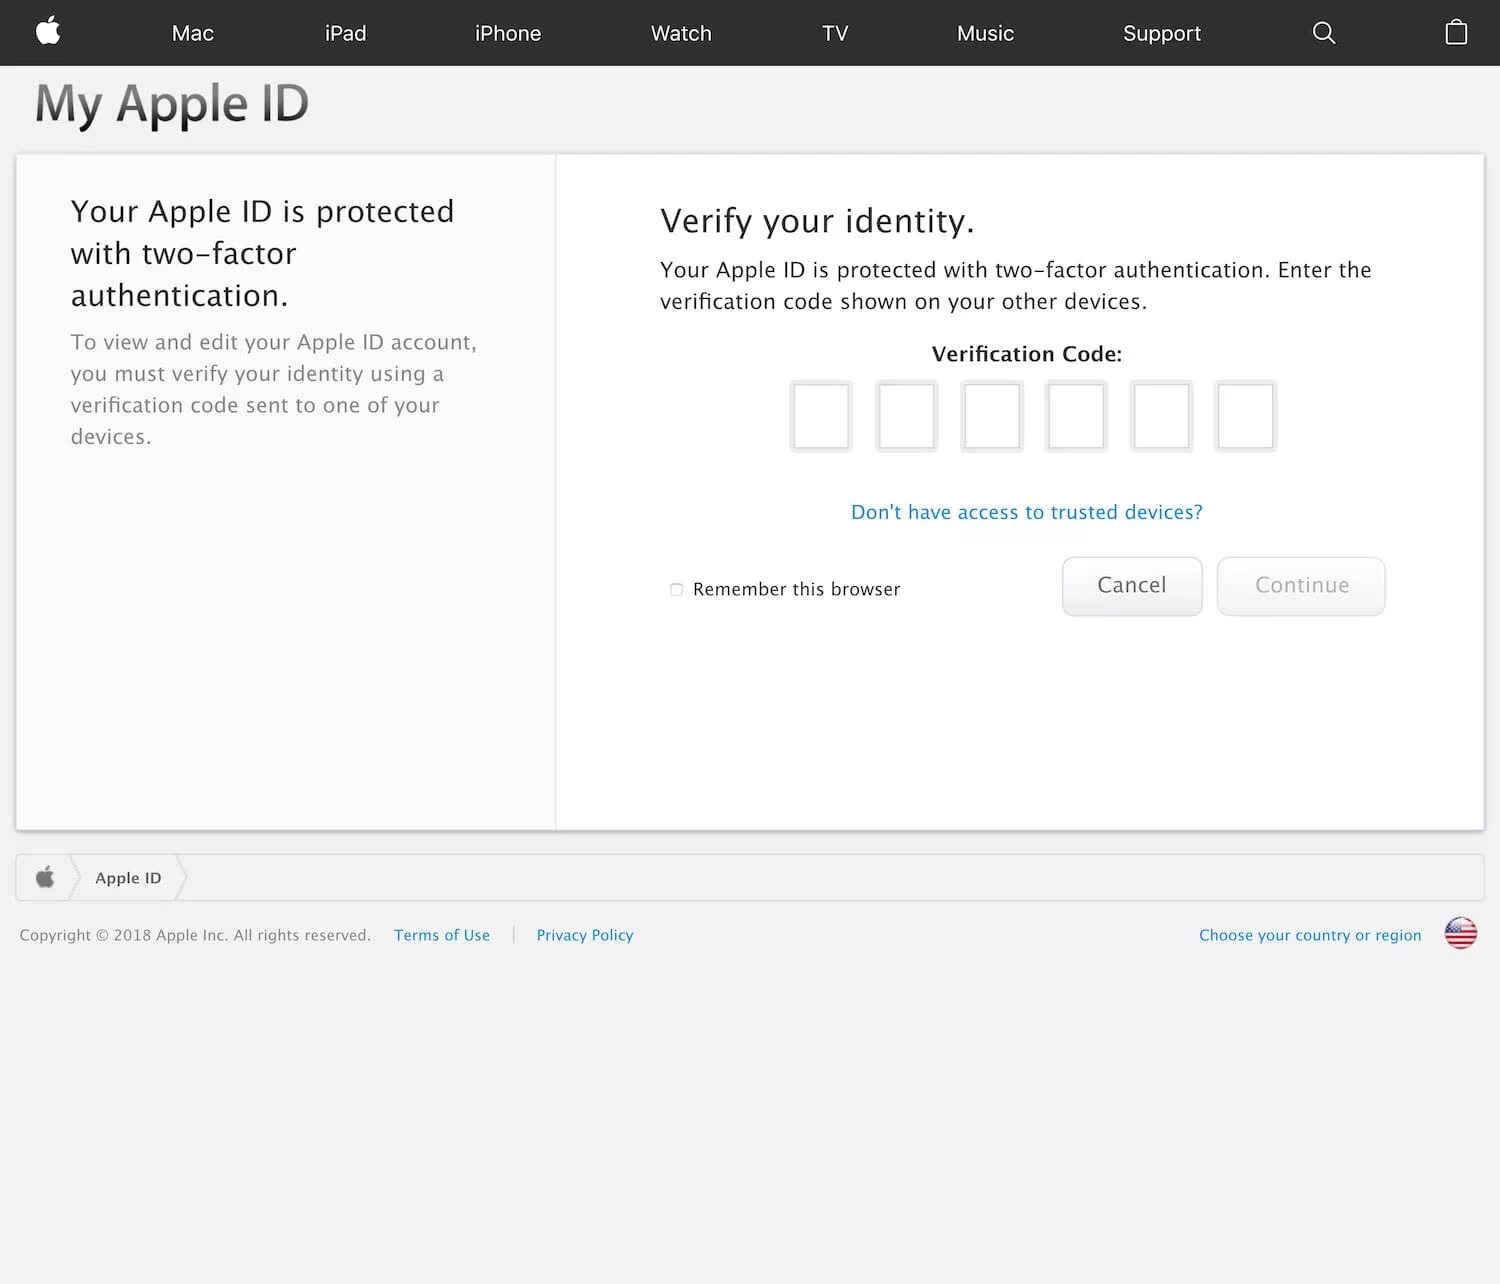Screen dimensions: 1500x1284
Task: Open the Terms of Use link
Action: [442, 935]
